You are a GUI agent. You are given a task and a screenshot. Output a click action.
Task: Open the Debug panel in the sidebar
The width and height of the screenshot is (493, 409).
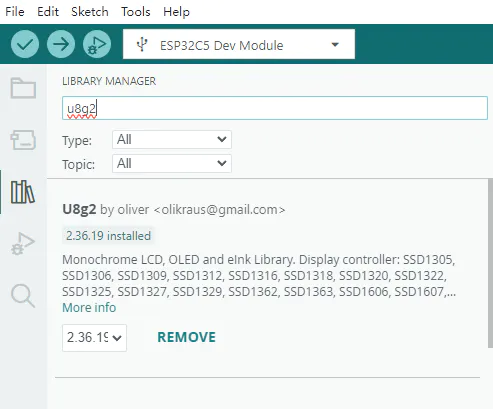pos(23,244)
